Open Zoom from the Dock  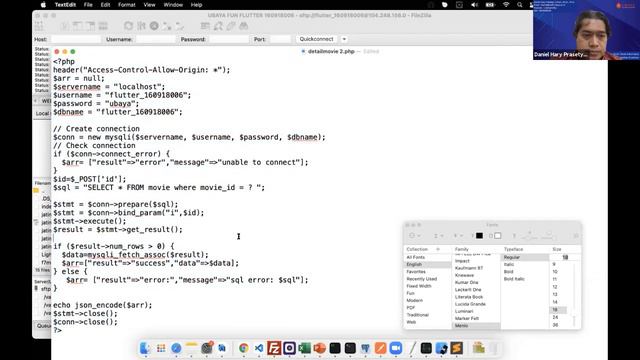click(396, 348)
